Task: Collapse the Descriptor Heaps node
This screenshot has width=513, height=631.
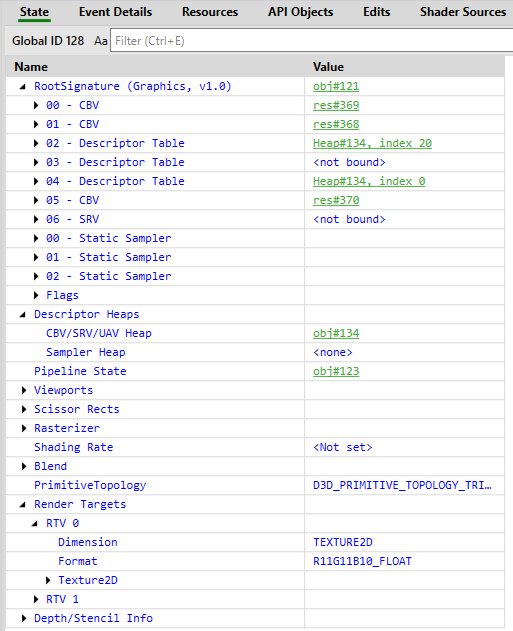Action: click(23, 314)
